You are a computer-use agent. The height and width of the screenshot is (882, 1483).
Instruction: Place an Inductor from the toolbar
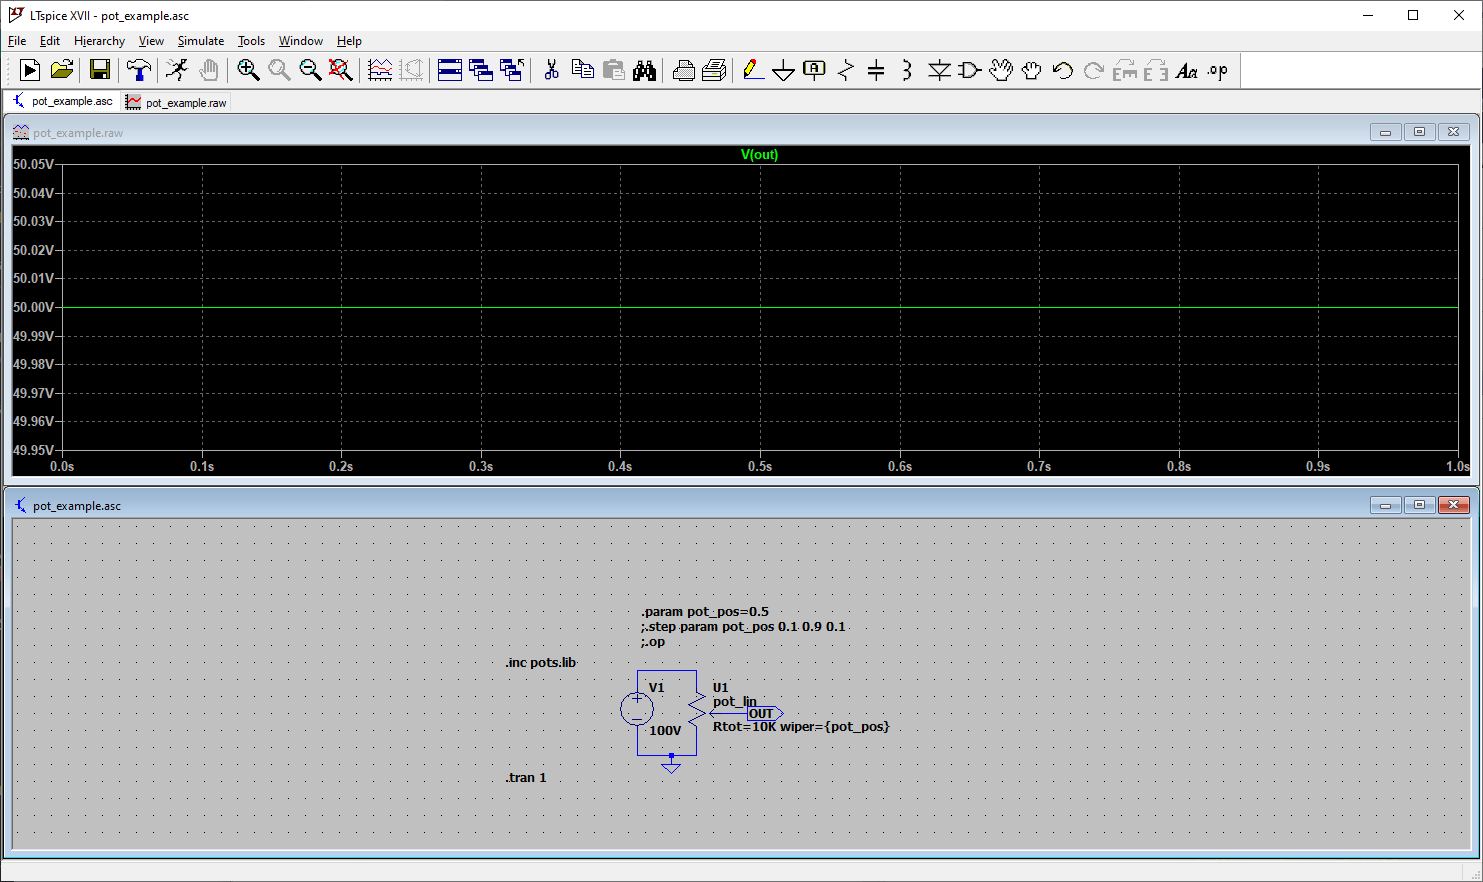click(x=907, y=70)
